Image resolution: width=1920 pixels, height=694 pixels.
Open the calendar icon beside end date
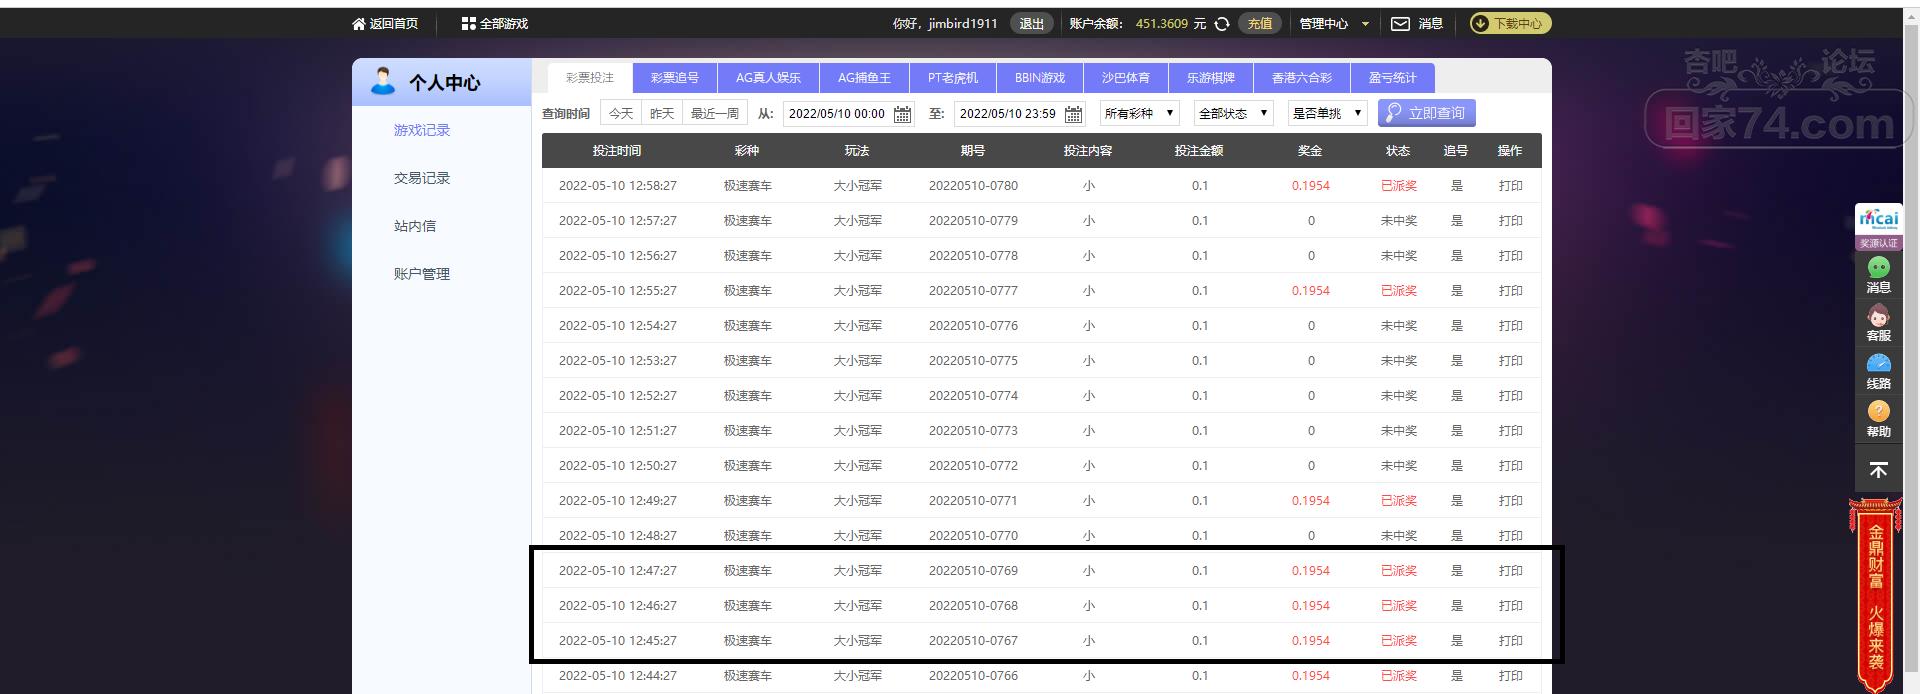tap(1073, 114)
